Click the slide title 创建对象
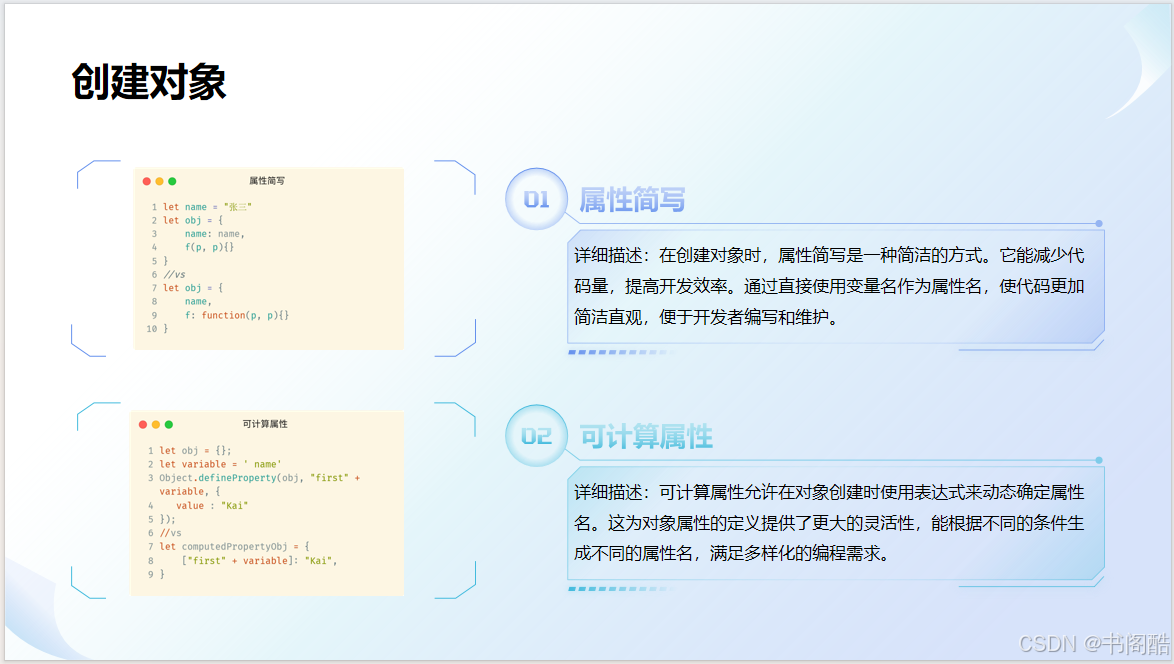 pyautogui.click(x=149, y=82)
